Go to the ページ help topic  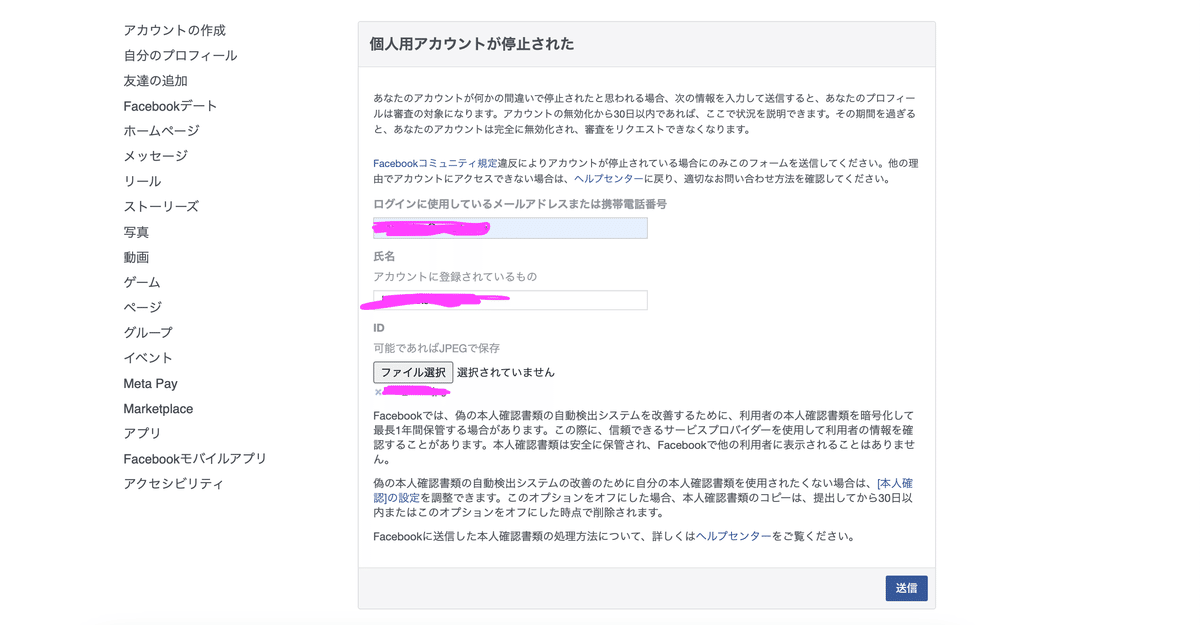(142, 307)
